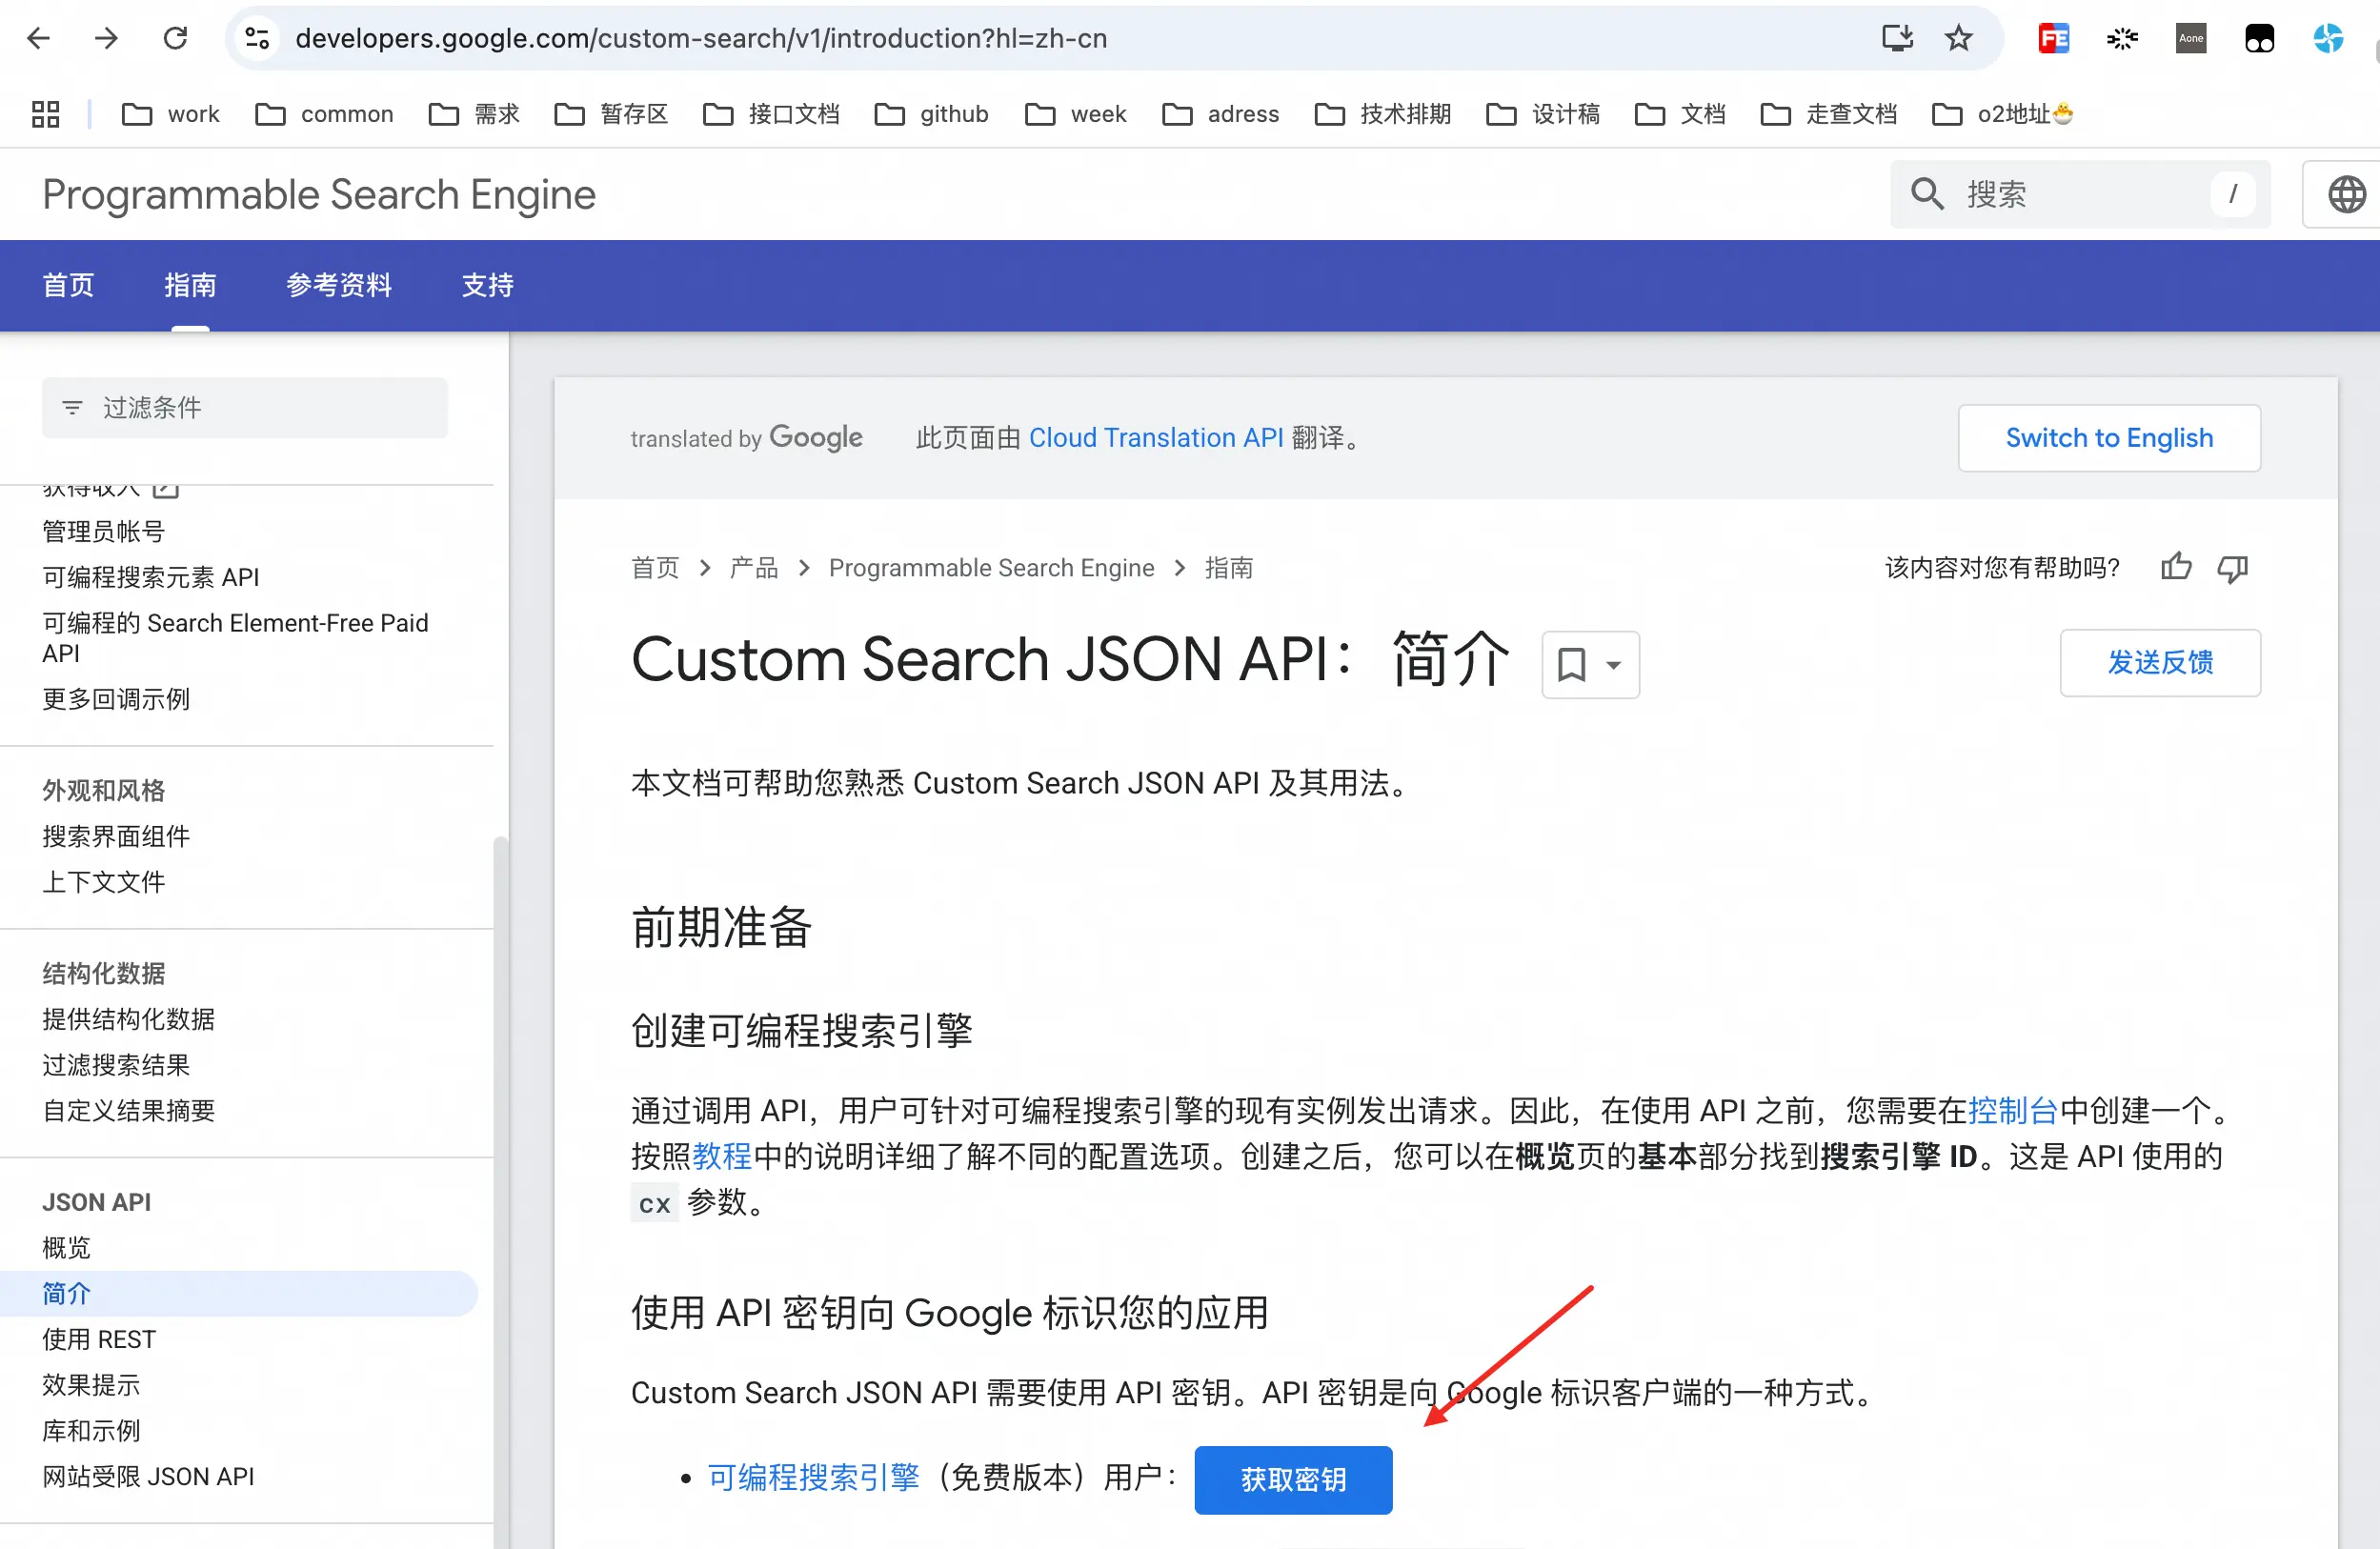
Task: Click 产品 in the breadcrumb
Action: point(754,567)
